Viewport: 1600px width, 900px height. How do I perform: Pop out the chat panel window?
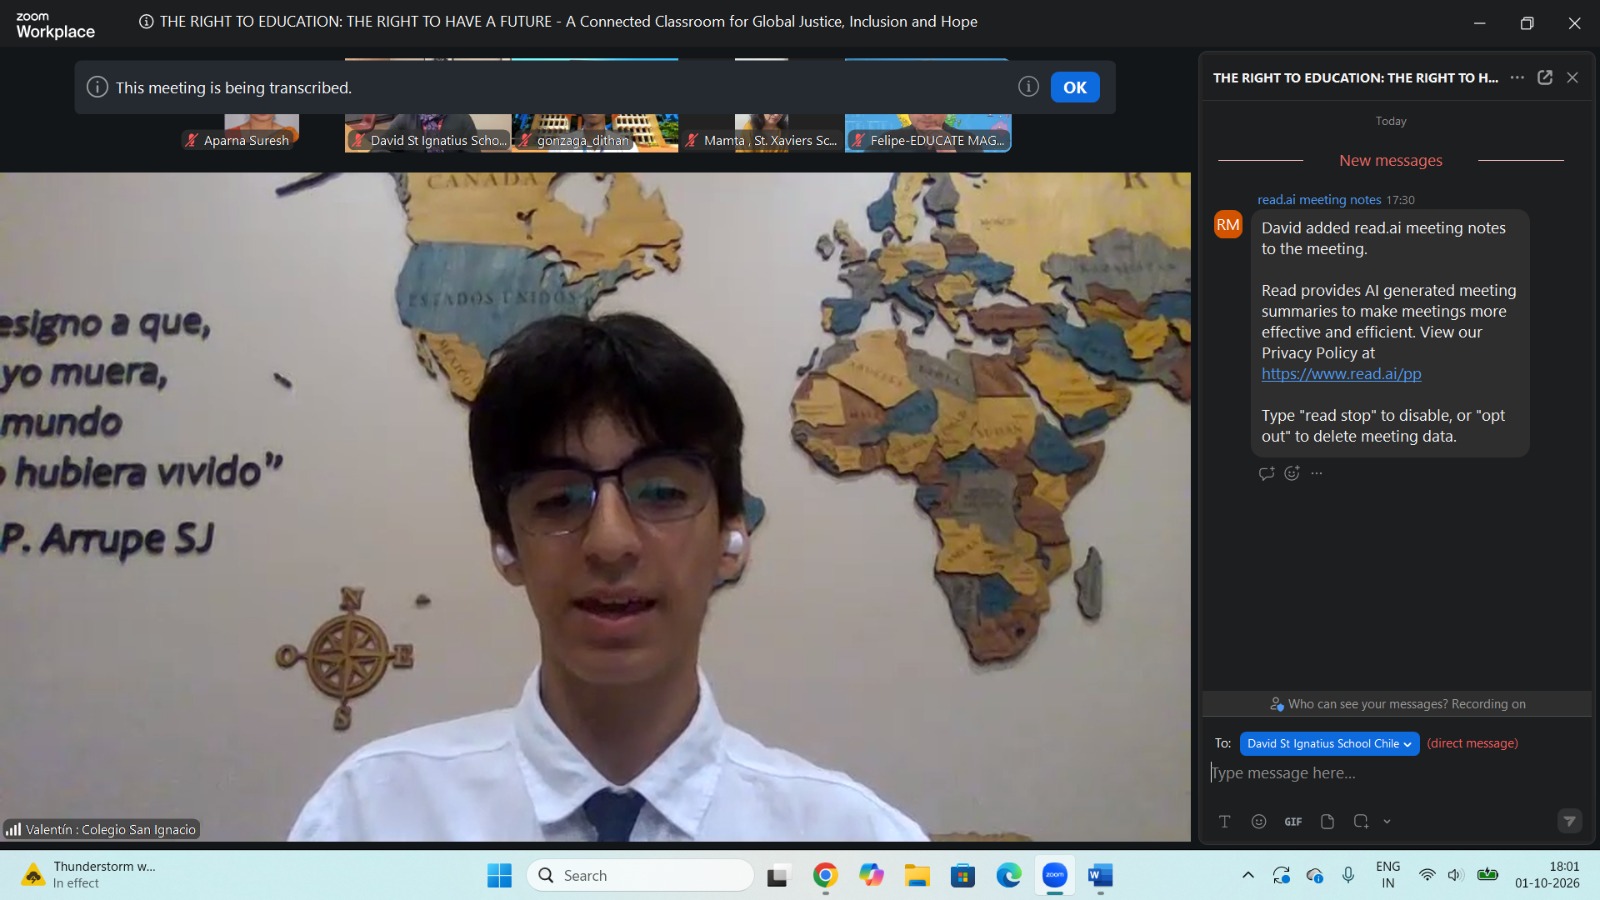[1545, 77]
